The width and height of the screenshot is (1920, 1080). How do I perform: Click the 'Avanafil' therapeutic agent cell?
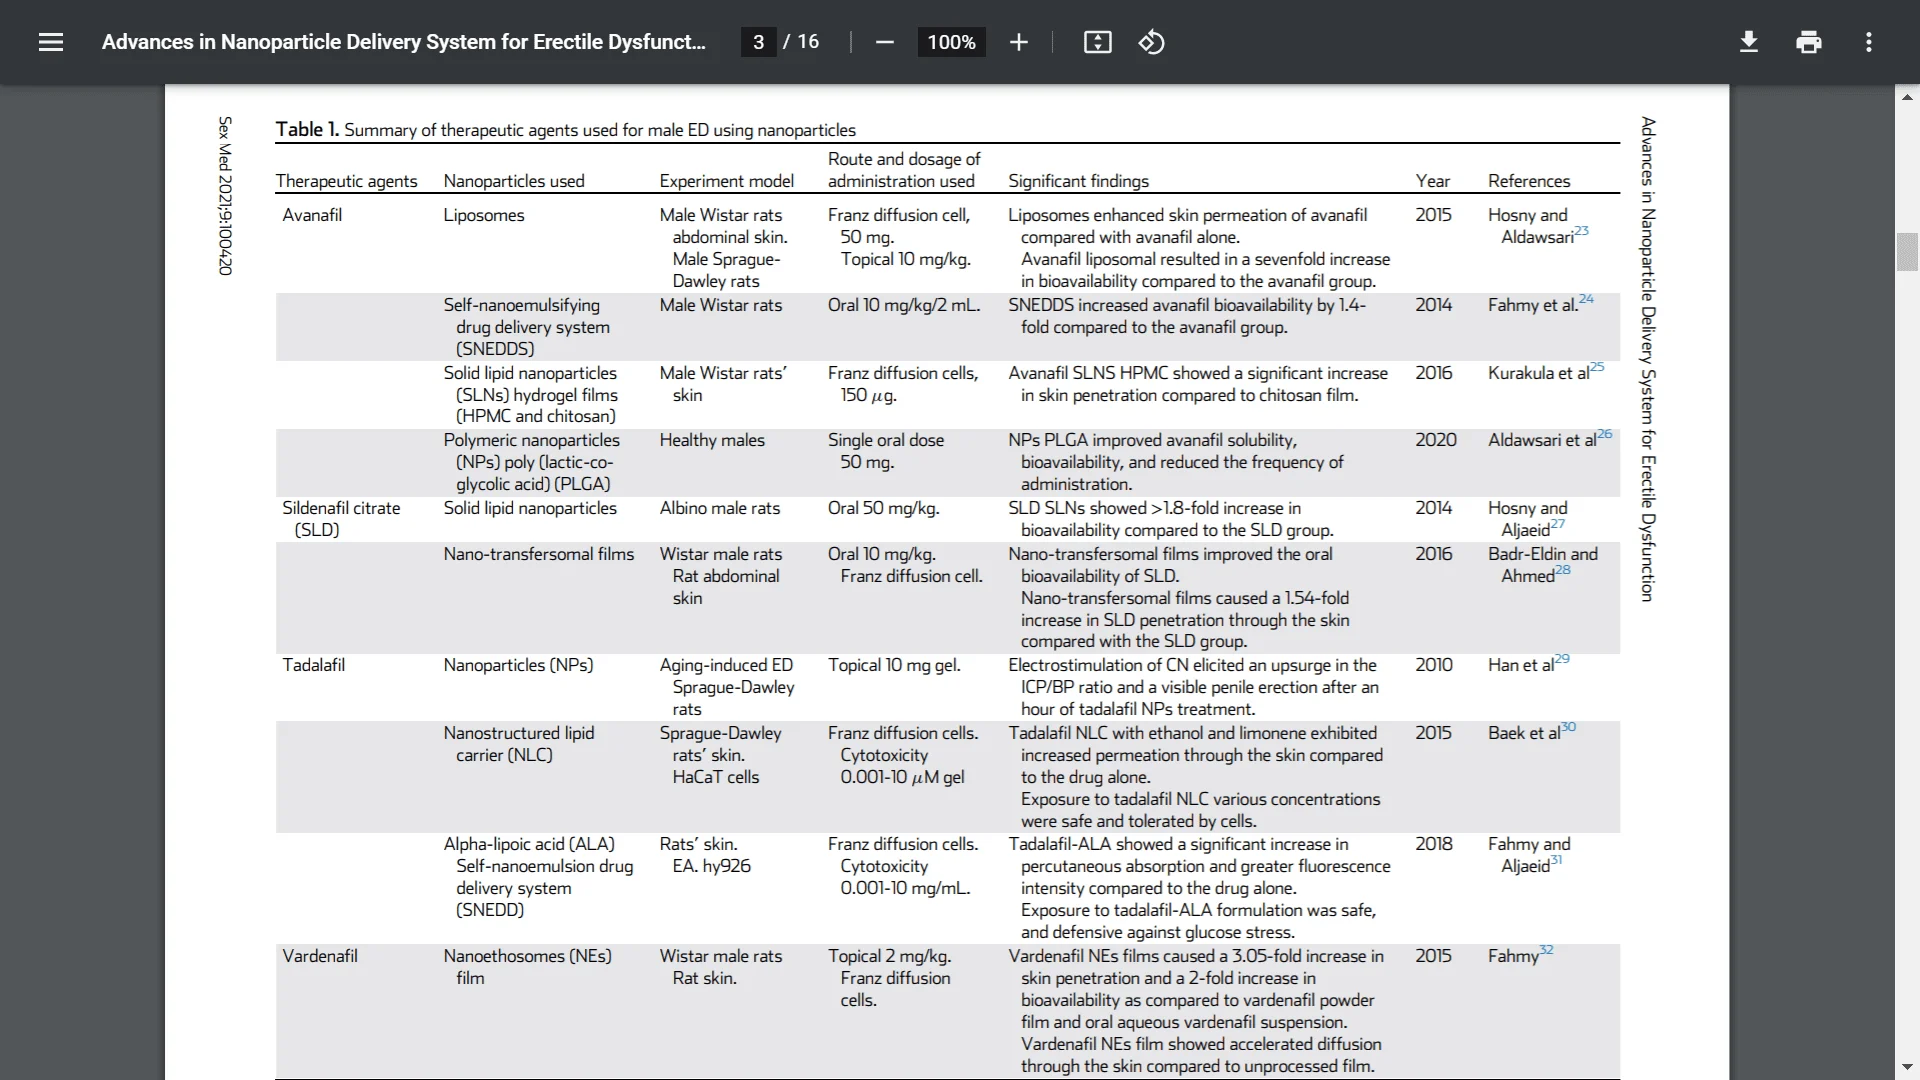[x=312, y=215]
